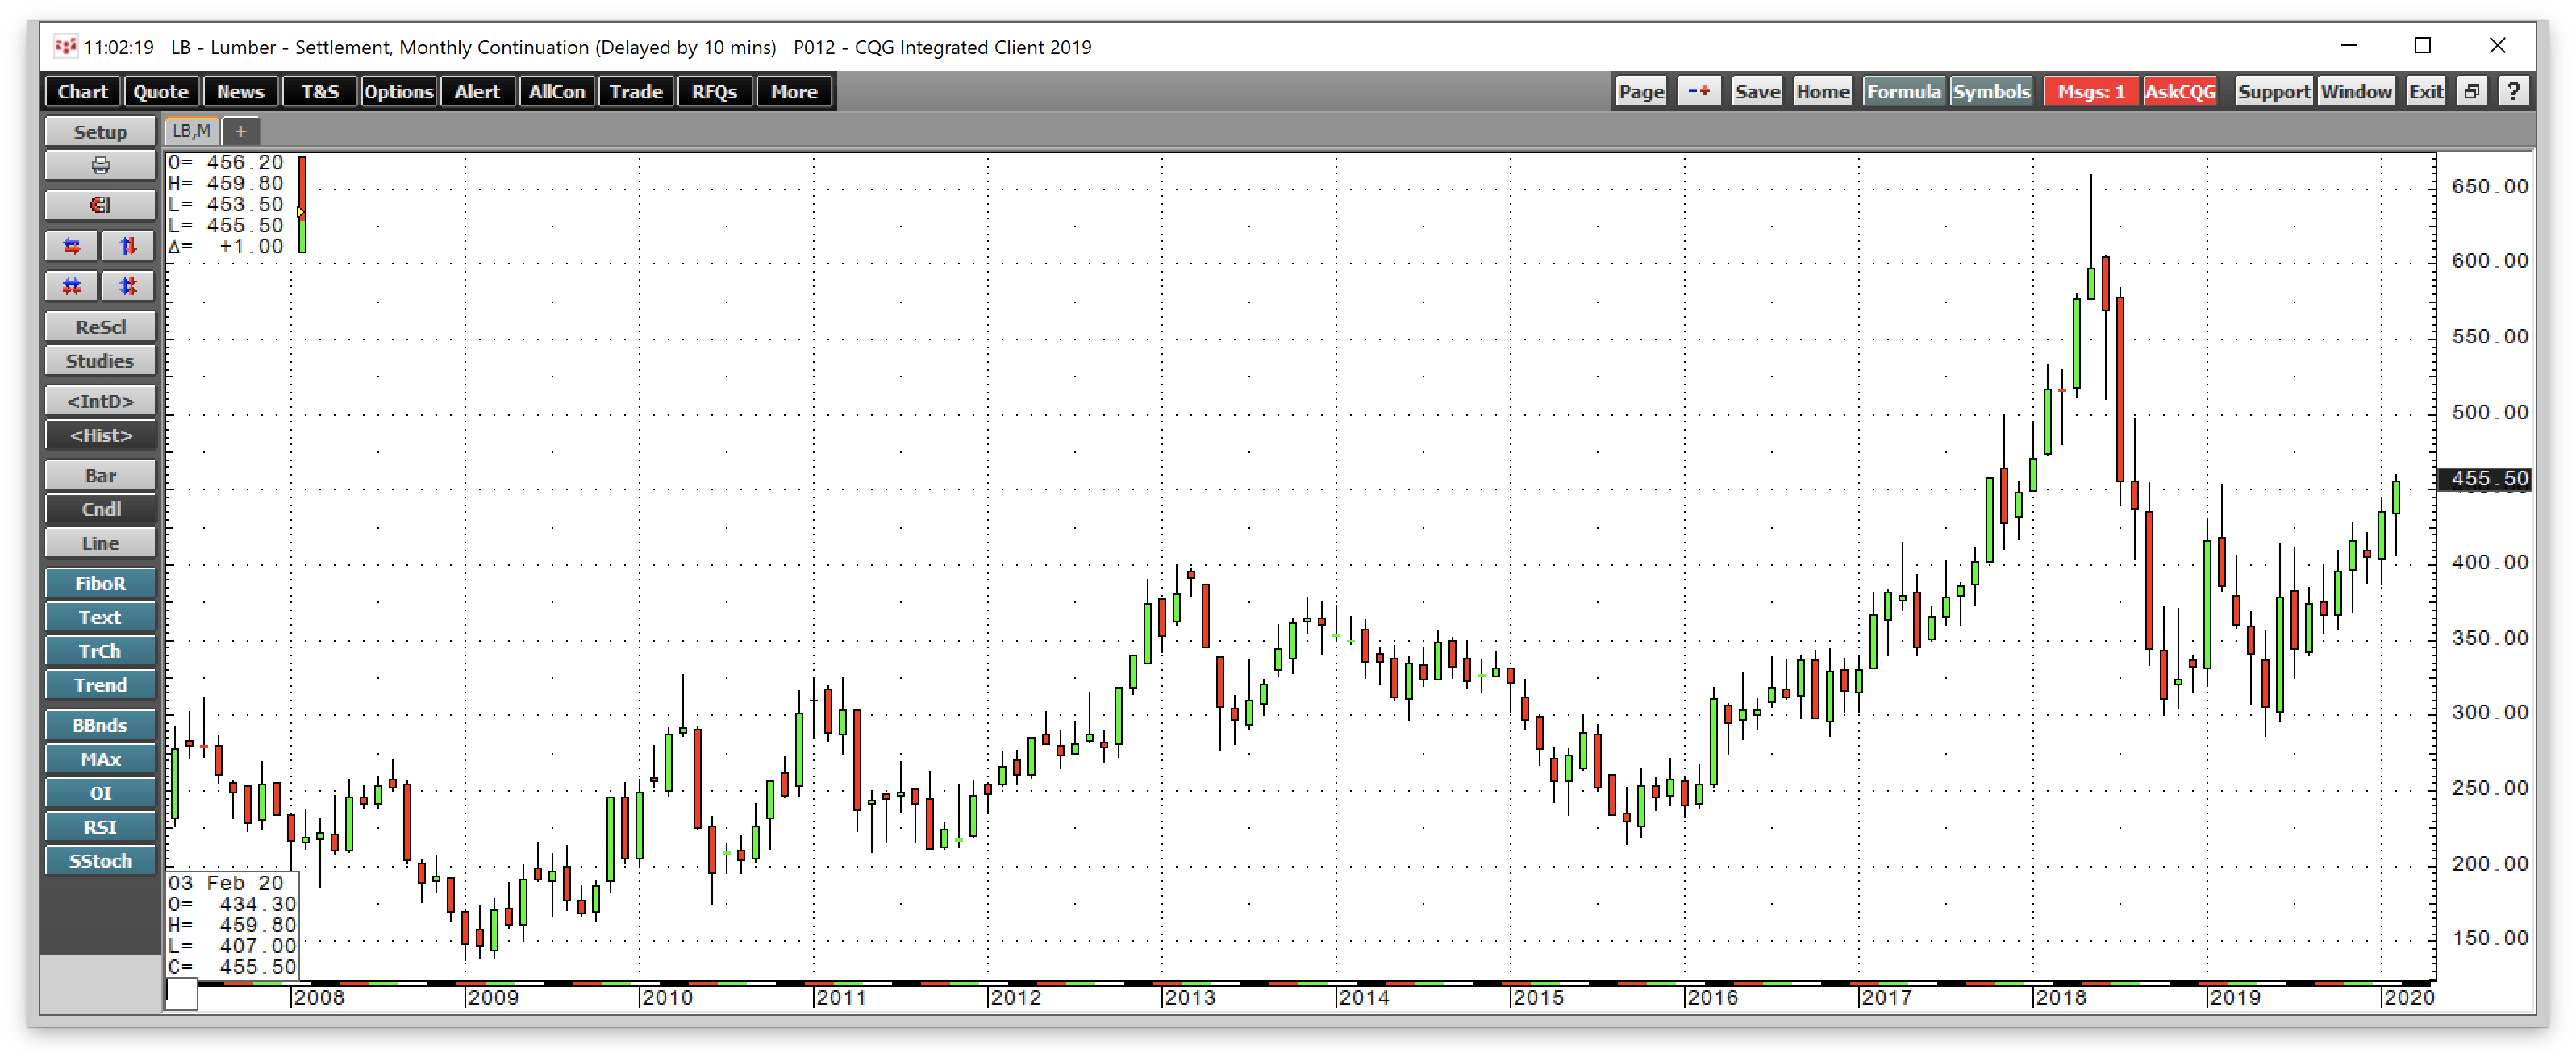This screenshot has width=2576, height=1061.
Task: Click the horizontal compress arrows icon
Action: (x=70, y=286)
